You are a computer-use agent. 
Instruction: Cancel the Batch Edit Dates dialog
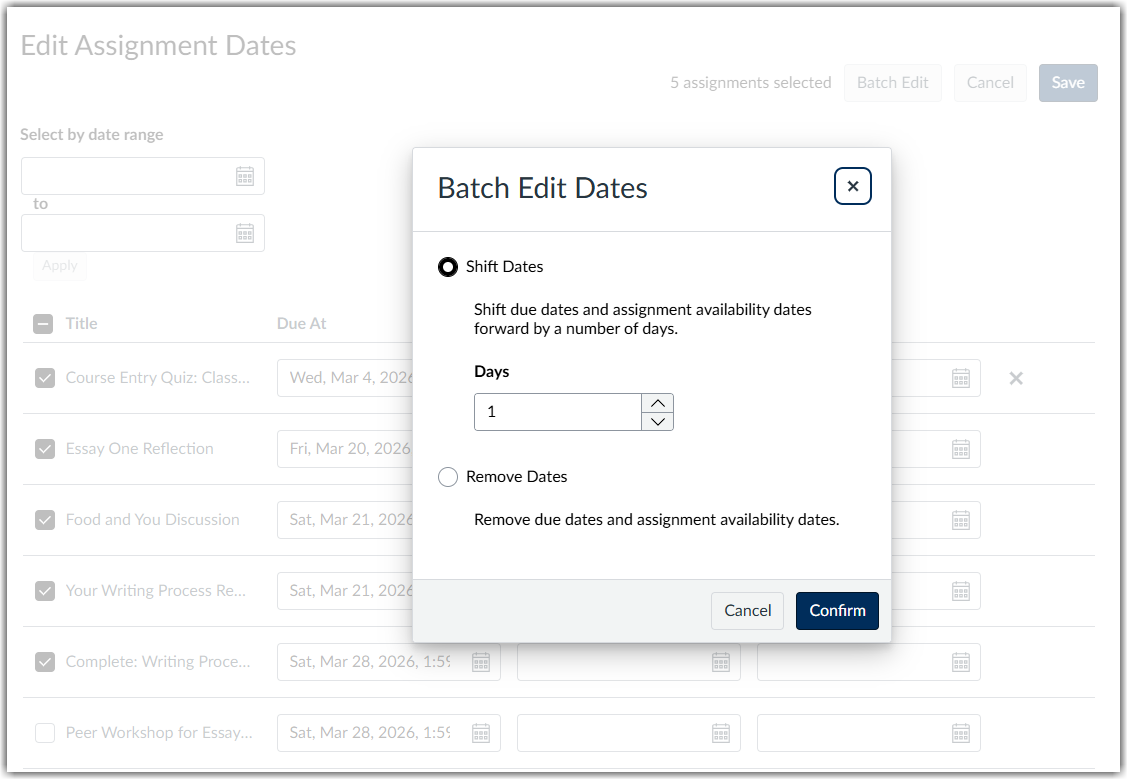747,610
